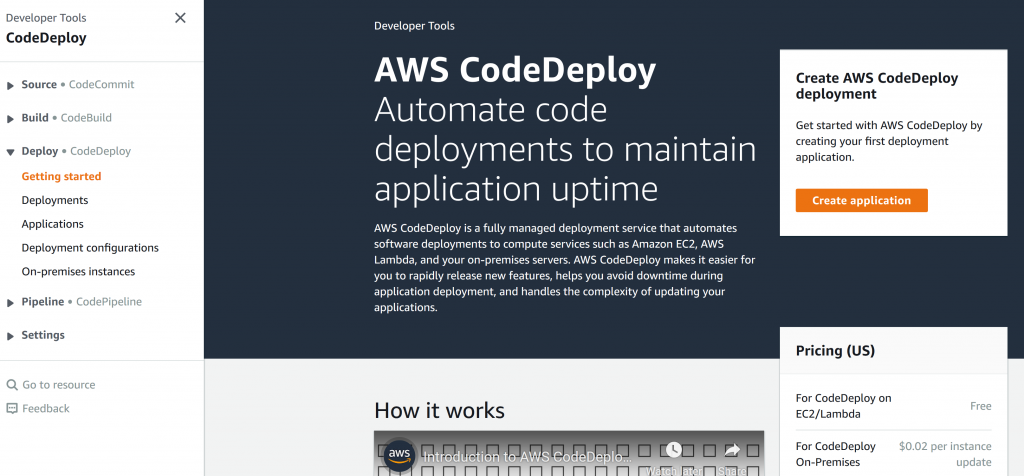Click the Build label in sidebar
Viewport: 1024px width, 476px height.
(35, 118)
